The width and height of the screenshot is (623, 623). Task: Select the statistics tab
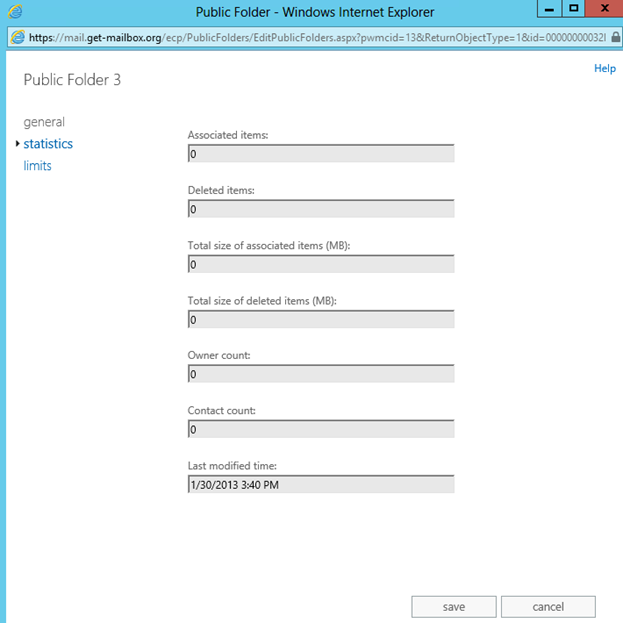(48, 143)
